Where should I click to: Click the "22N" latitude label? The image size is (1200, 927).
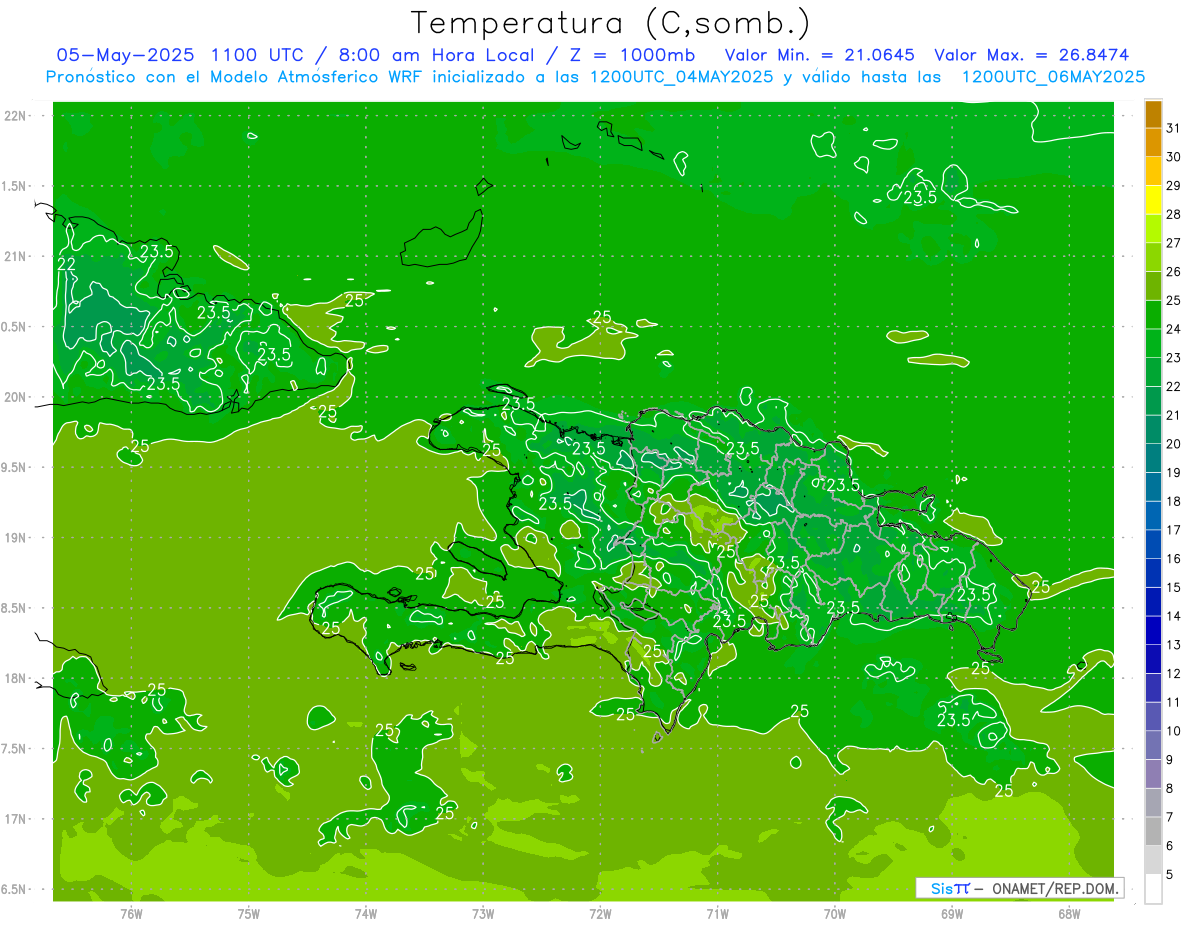tap(15, 116)
